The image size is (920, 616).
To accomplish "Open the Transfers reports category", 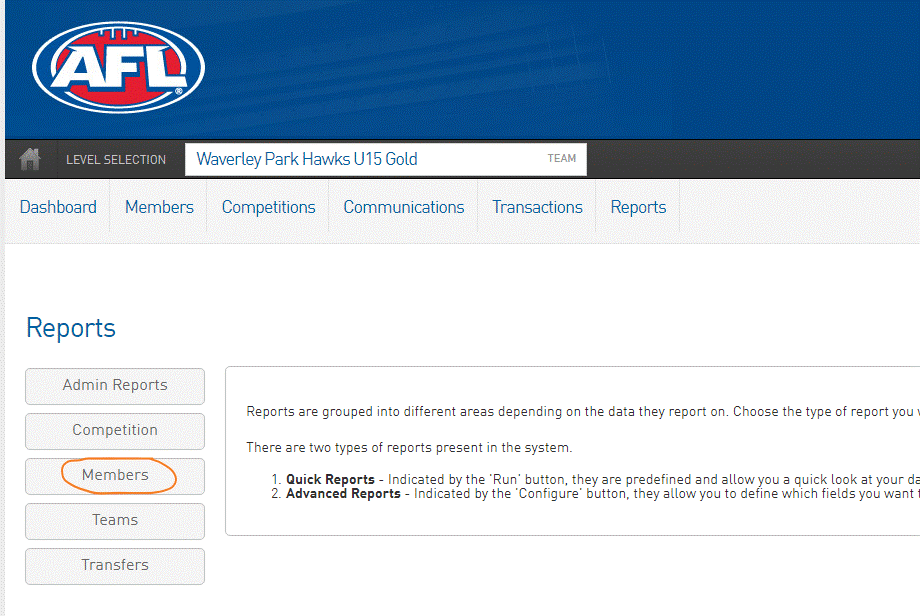I will (x=115, y=565).
